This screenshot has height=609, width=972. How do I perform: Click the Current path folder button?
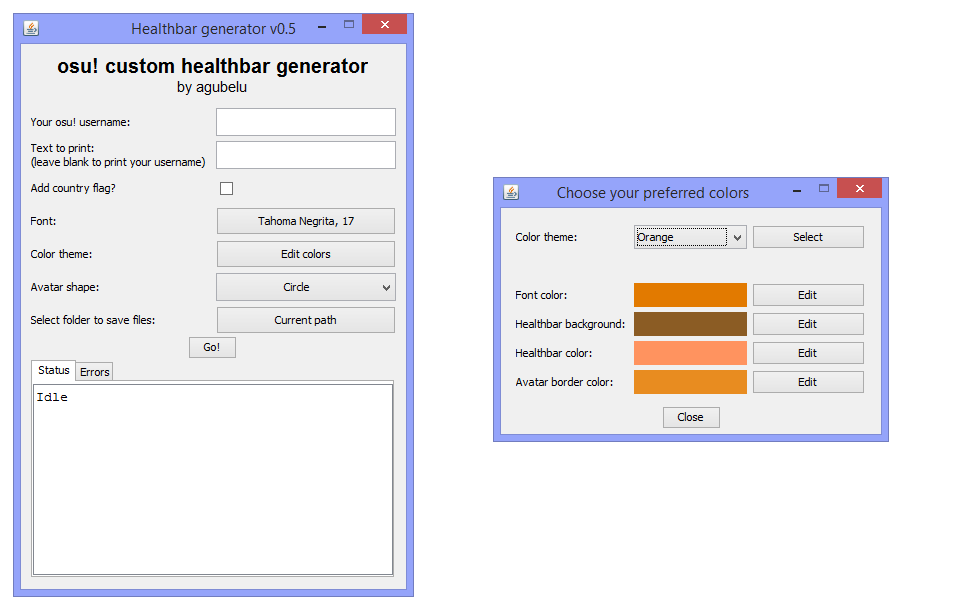[306, 320]
